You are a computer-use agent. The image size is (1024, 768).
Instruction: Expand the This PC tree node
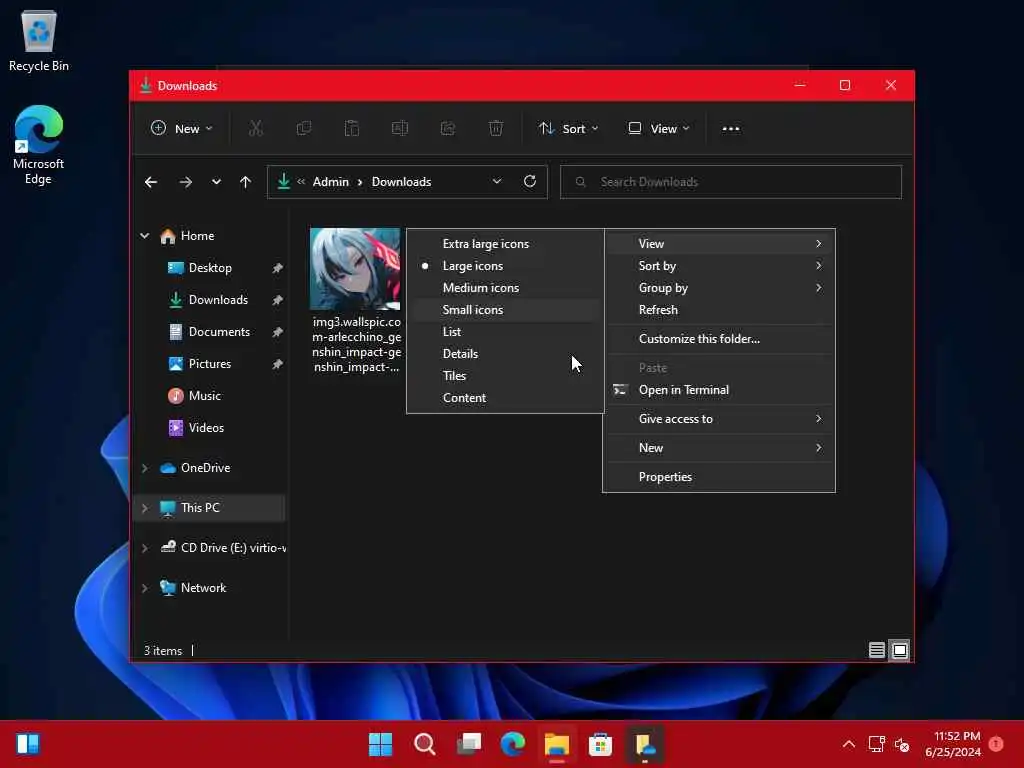pos(145,508)
